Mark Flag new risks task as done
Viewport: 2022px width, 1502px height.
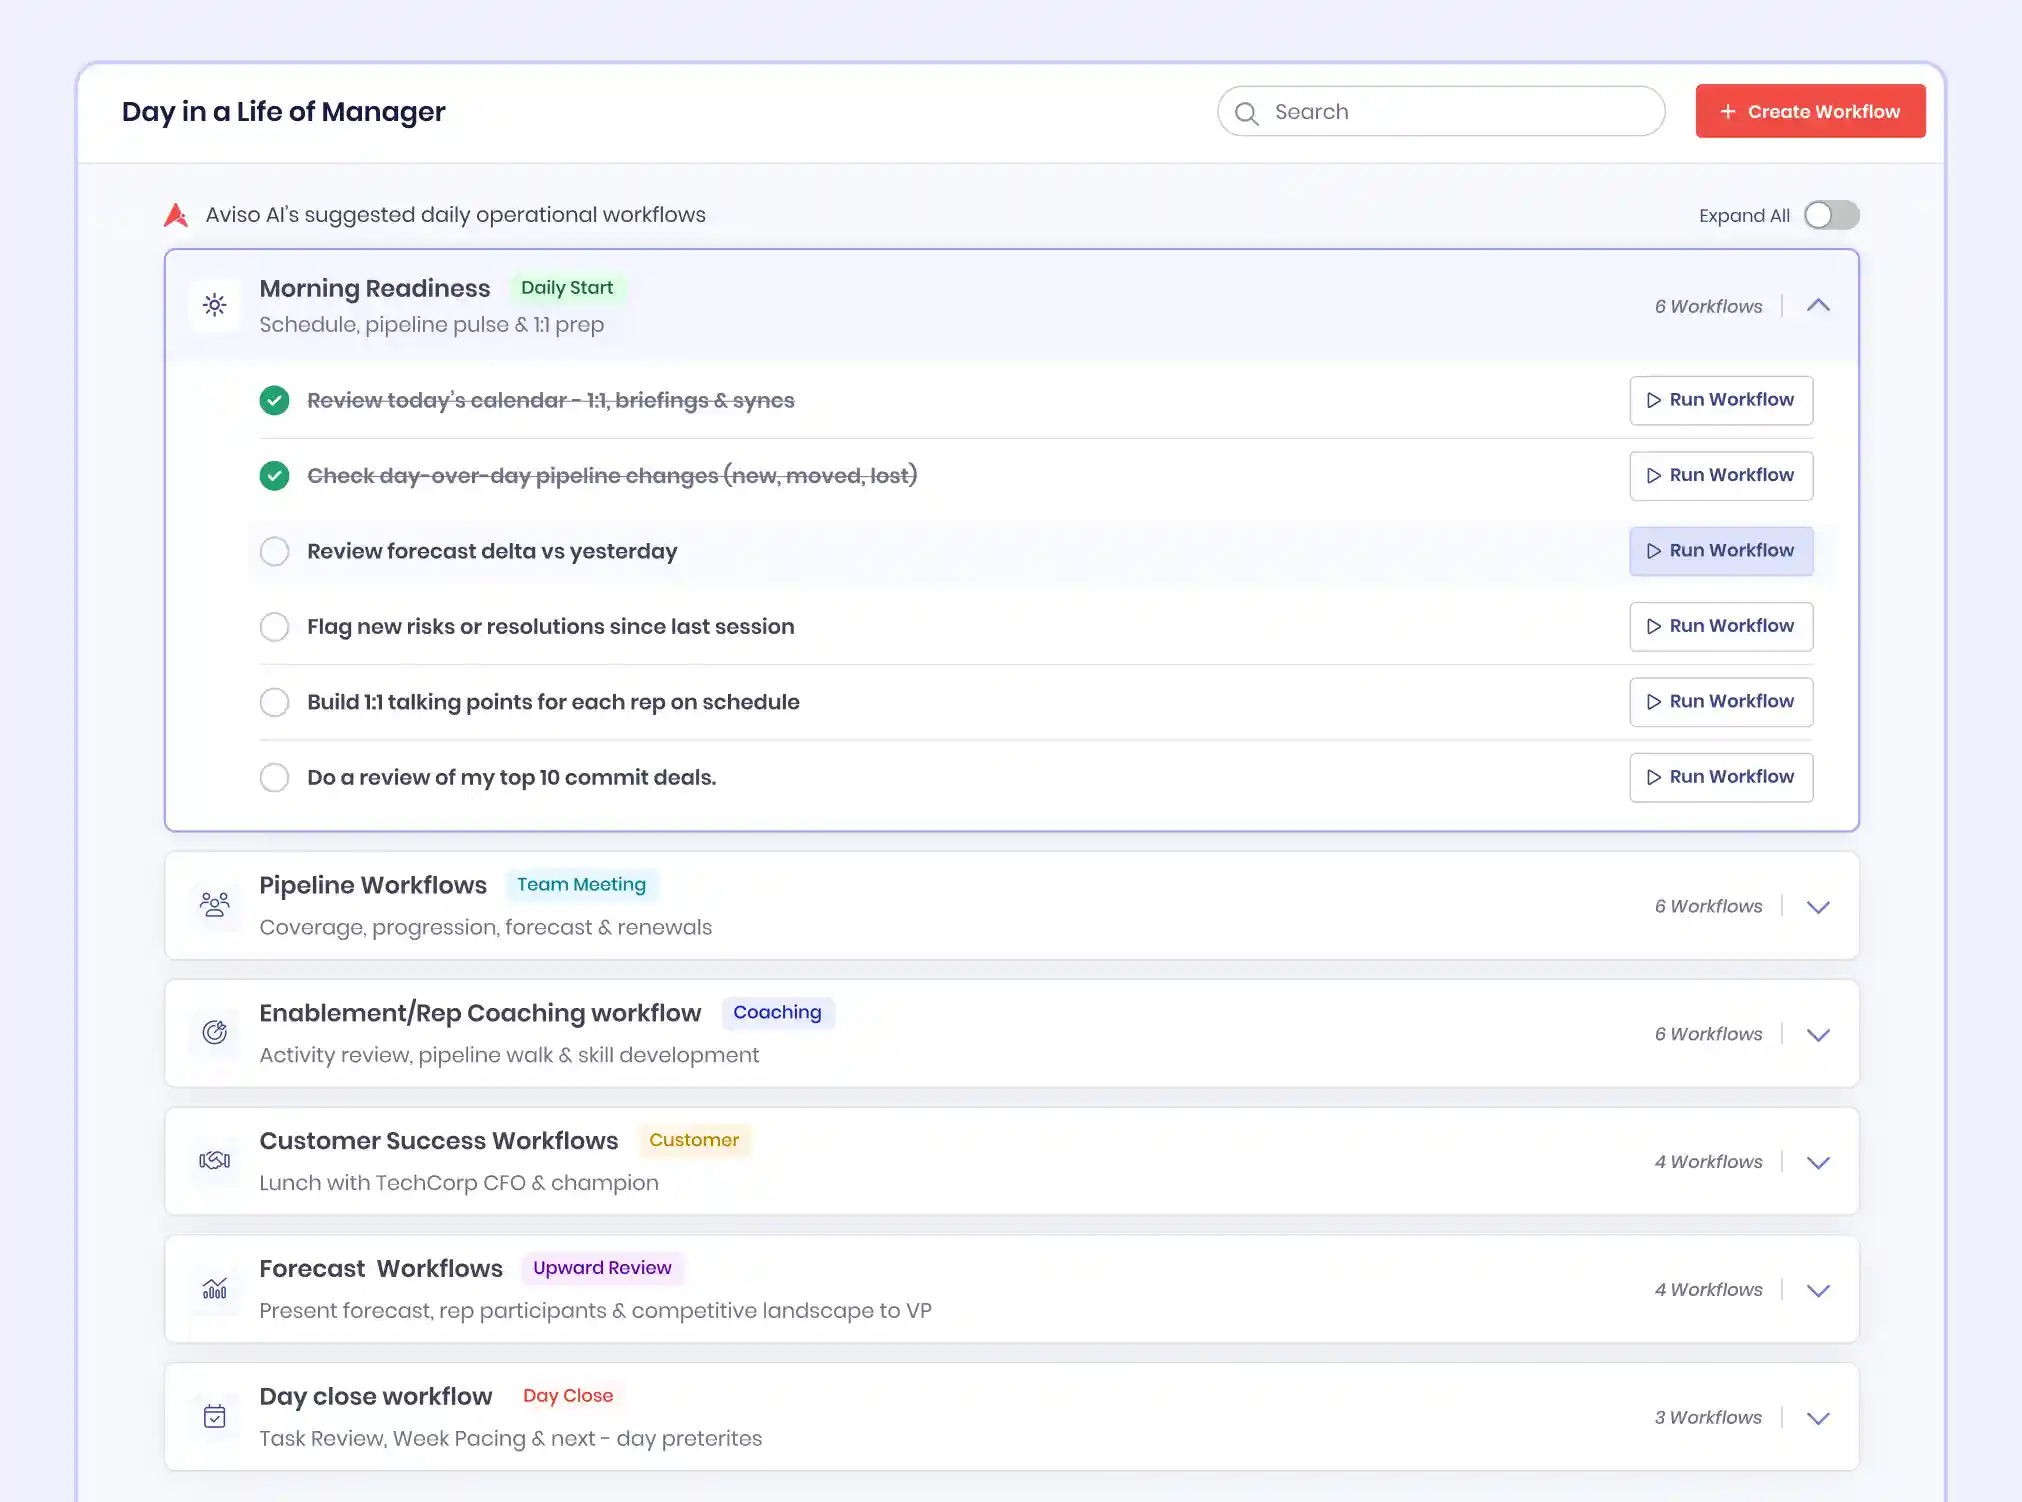tap(274, 627)
